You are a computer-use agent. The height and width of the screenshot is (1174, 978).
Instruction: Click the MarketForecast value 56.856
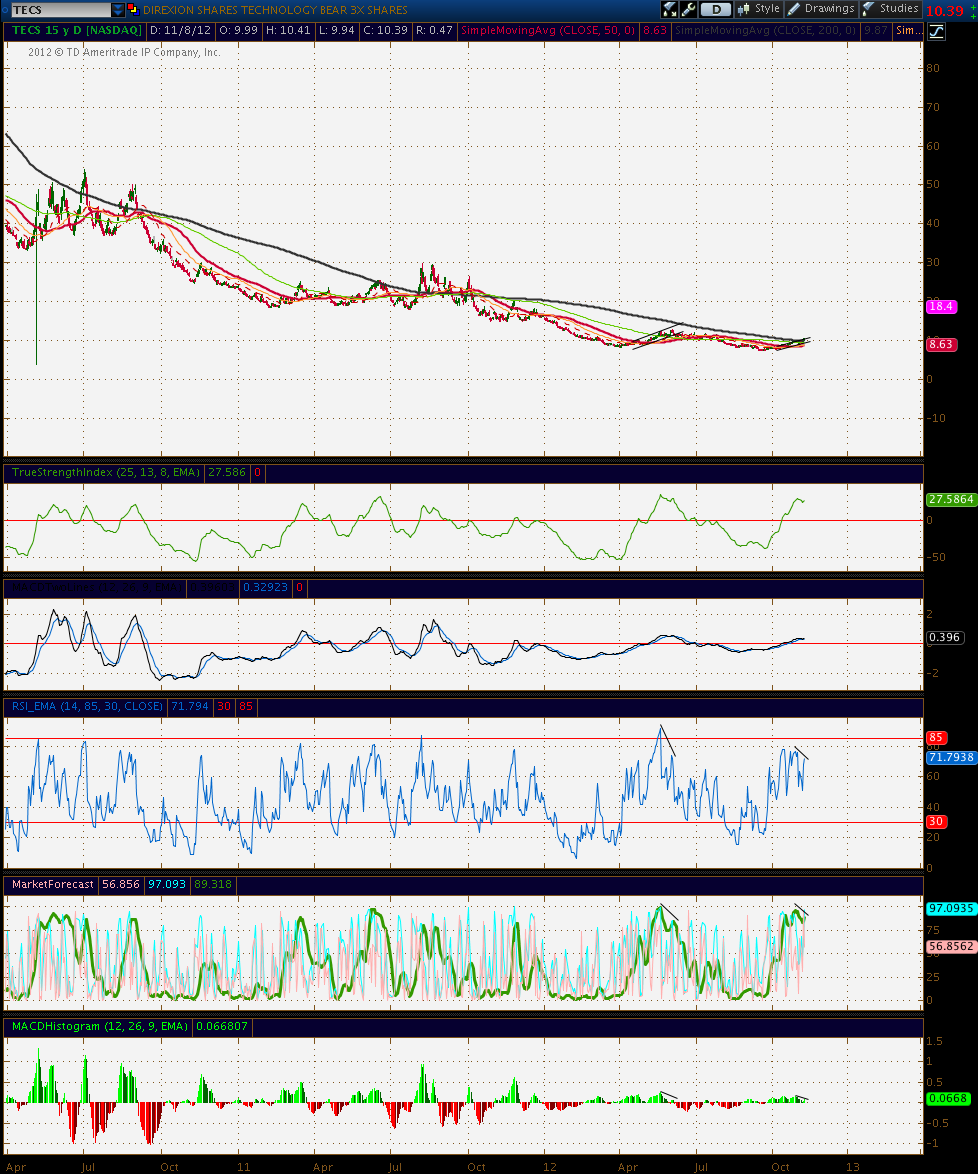pos(121,884)
